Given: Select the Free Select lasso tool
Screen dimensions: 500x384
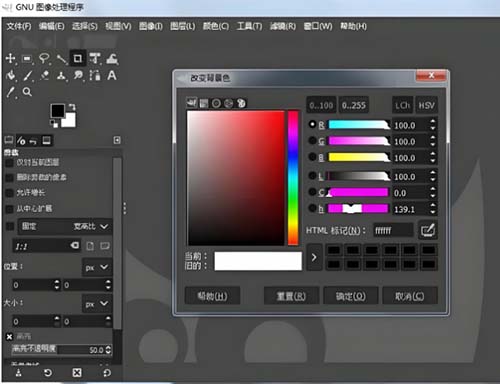Looking at the screenshot, I should [x=44, y=59].
